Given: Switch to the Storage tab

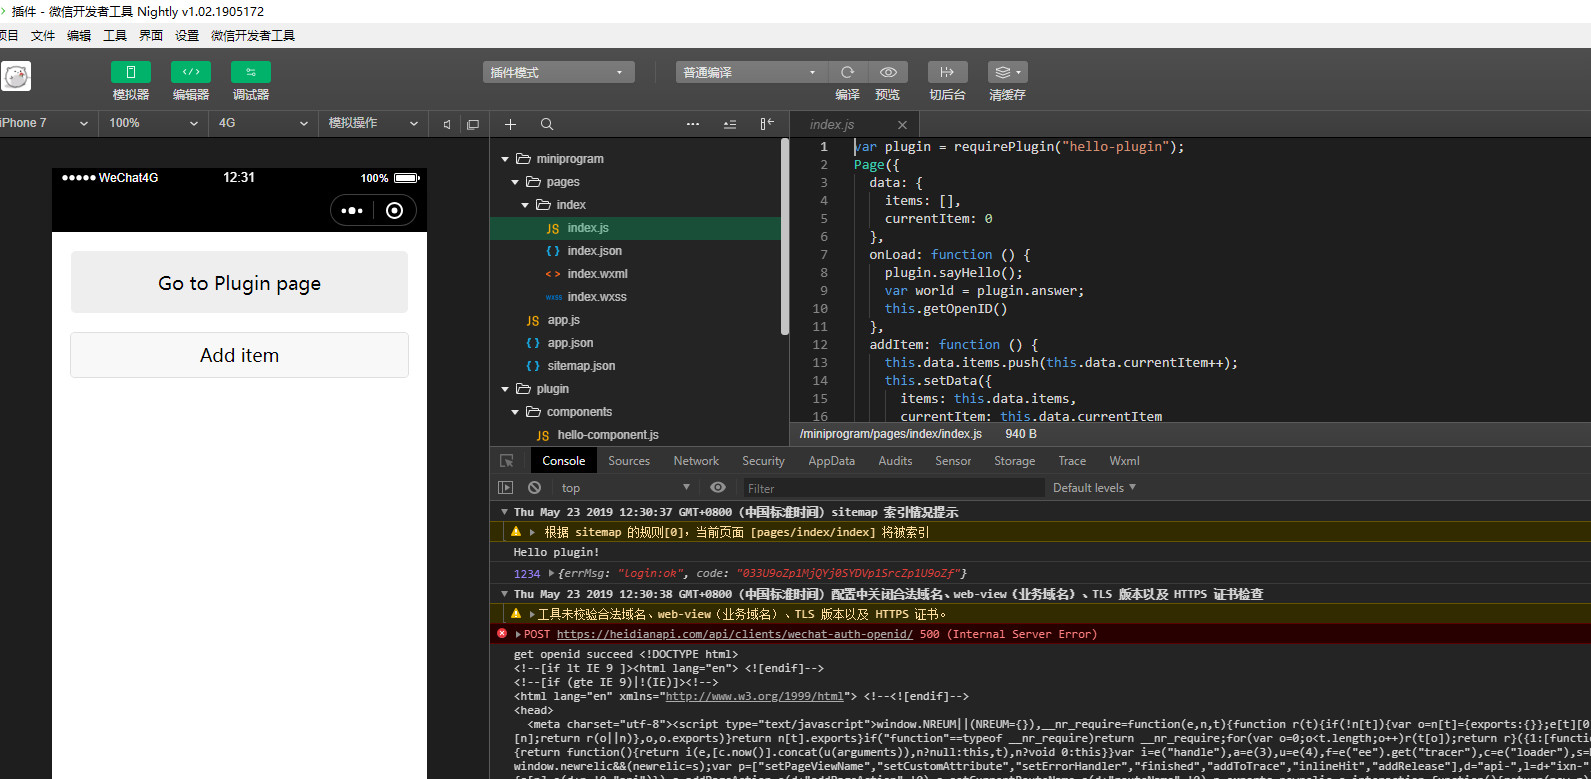Looking at the screenshot, I should click(1014, 461).
